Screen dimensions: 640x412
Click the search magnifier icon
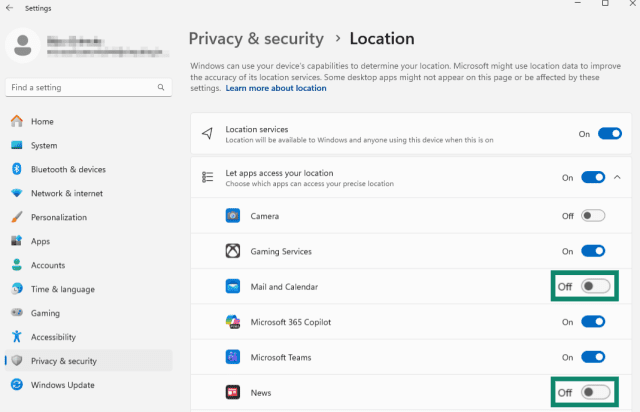coord(161,87)
